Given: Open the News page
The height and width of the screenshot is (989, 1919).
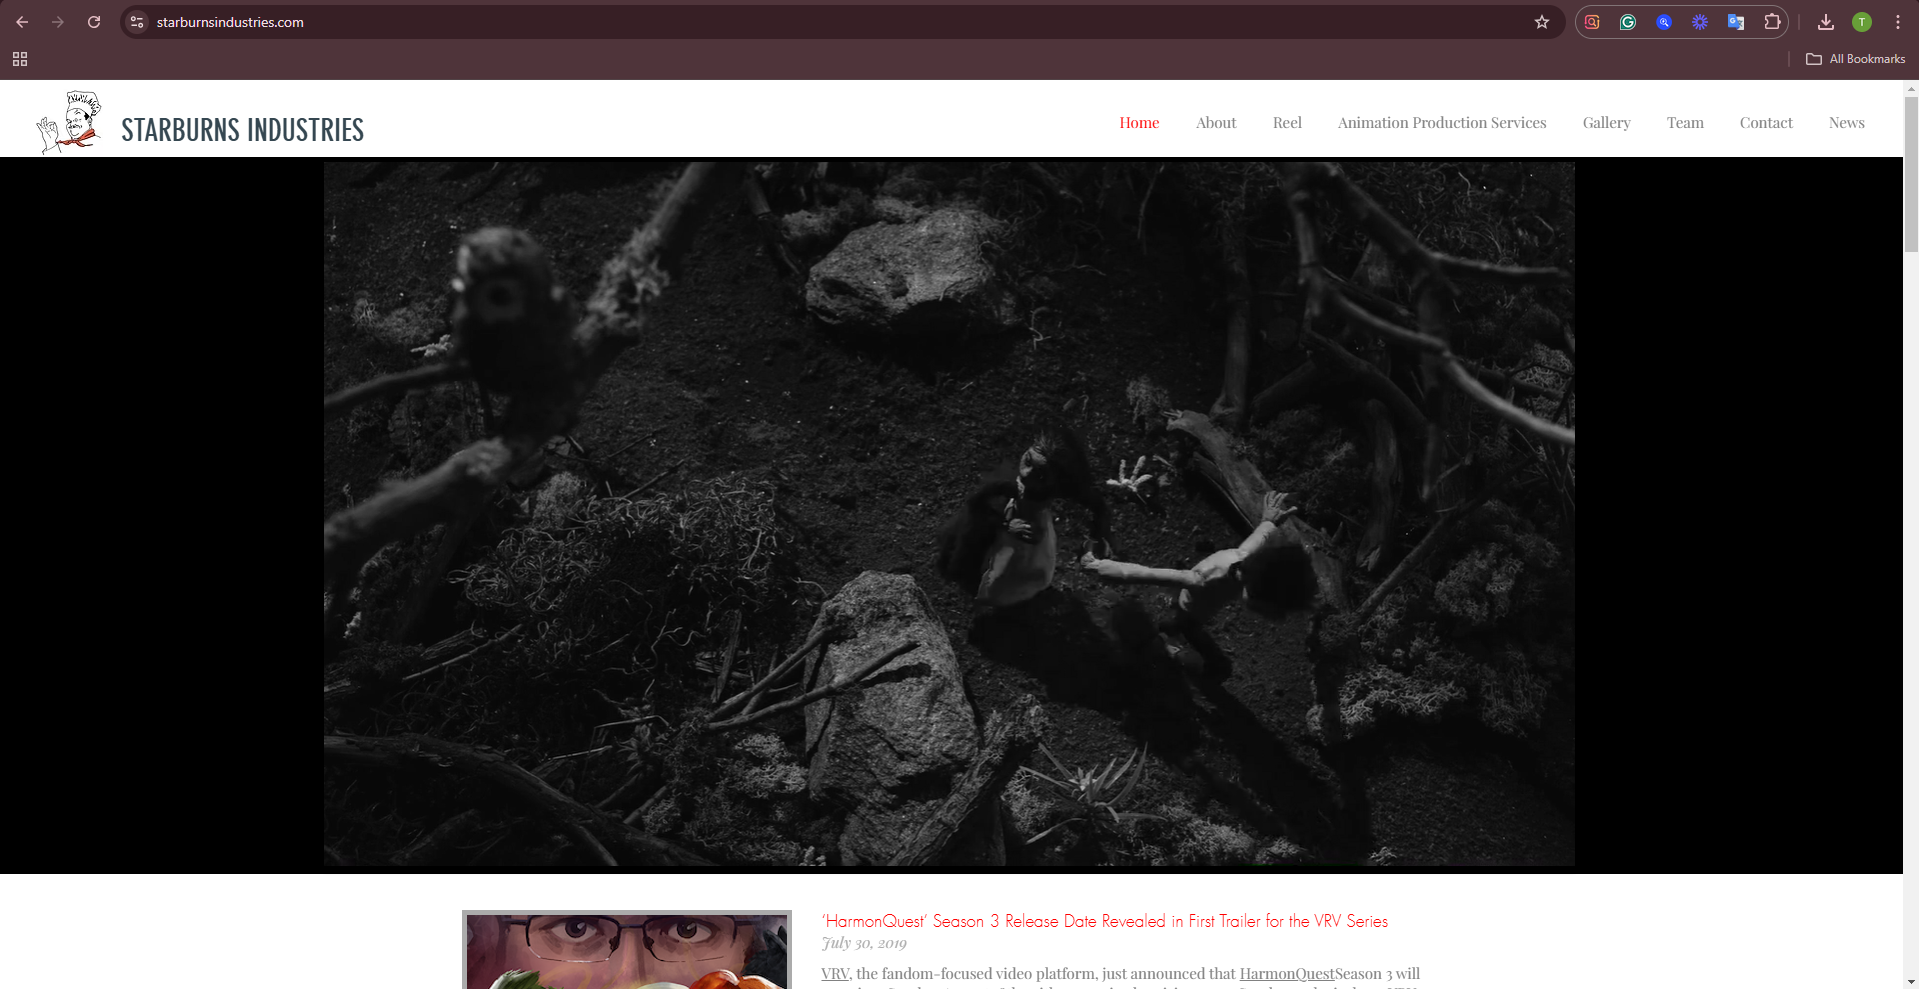Looking at the screenshot, I should pos(1846,123).
